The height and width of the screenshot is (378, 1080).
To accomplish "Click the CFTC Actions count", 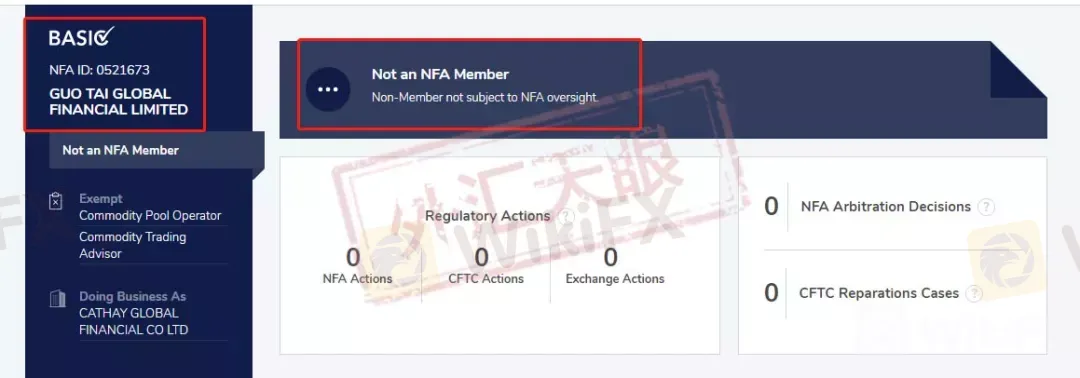I will pyautogui.click(x=481, y=258).
